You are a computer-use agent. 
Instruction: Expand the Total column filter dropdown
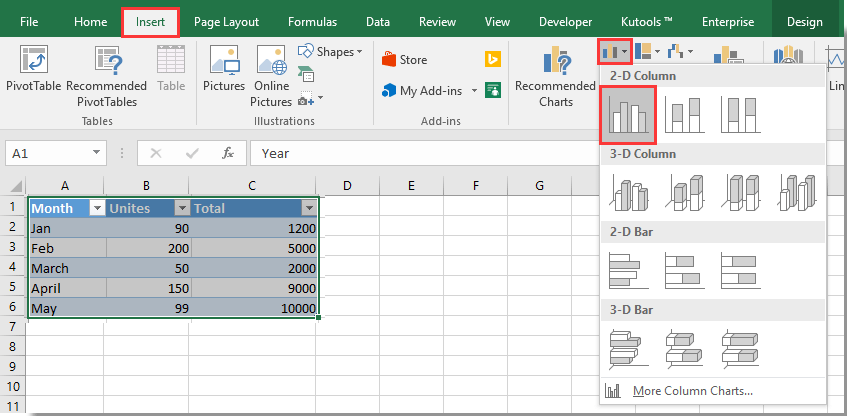(309, 208)
